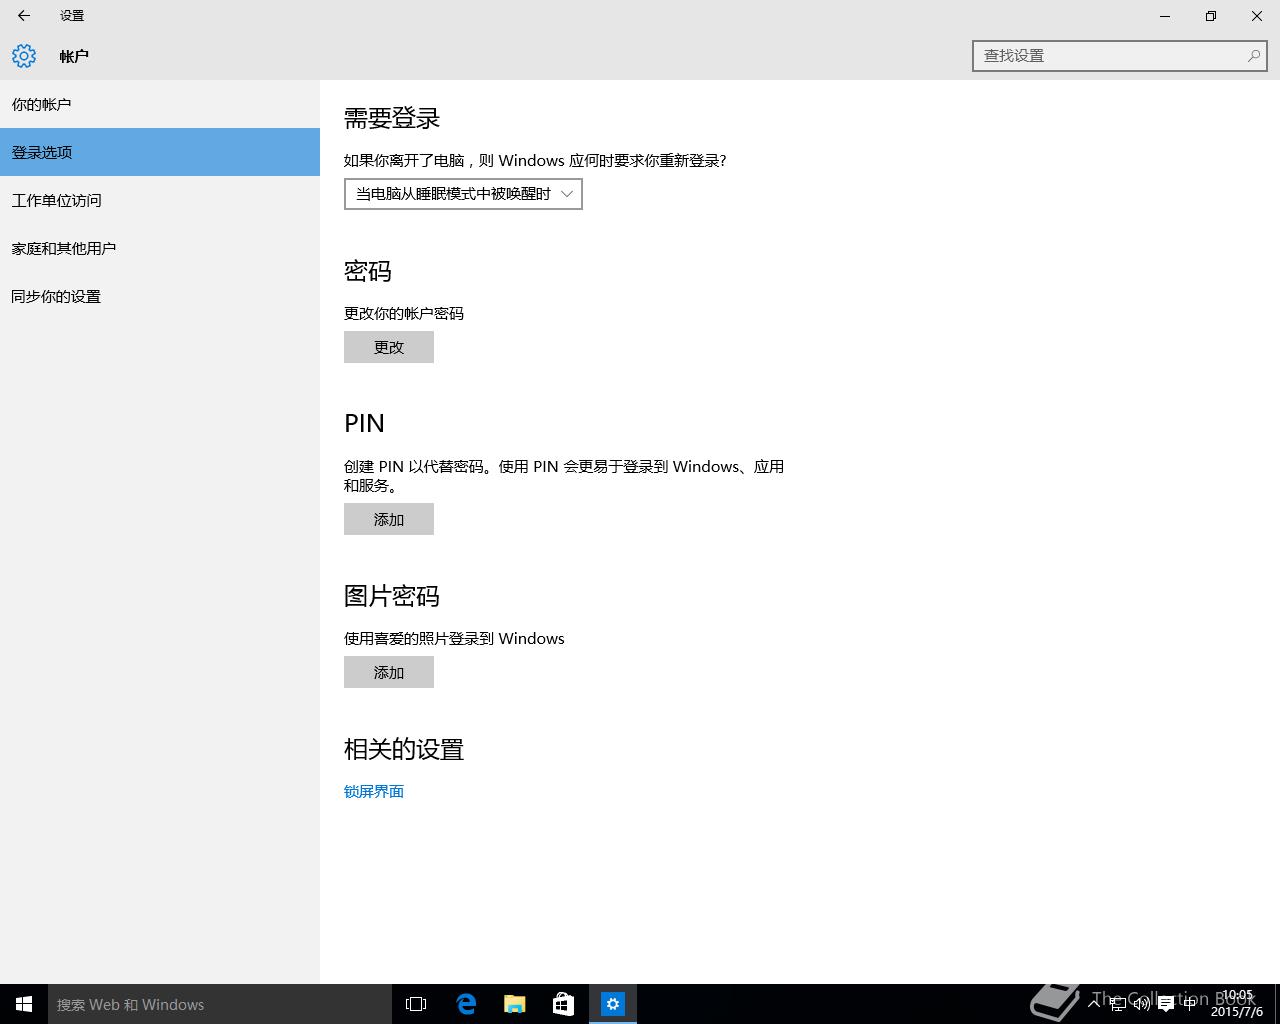Screen dimensions: 1280x1024
Task: Click the 相关的设置 heading
Action: tap(404, 749)
